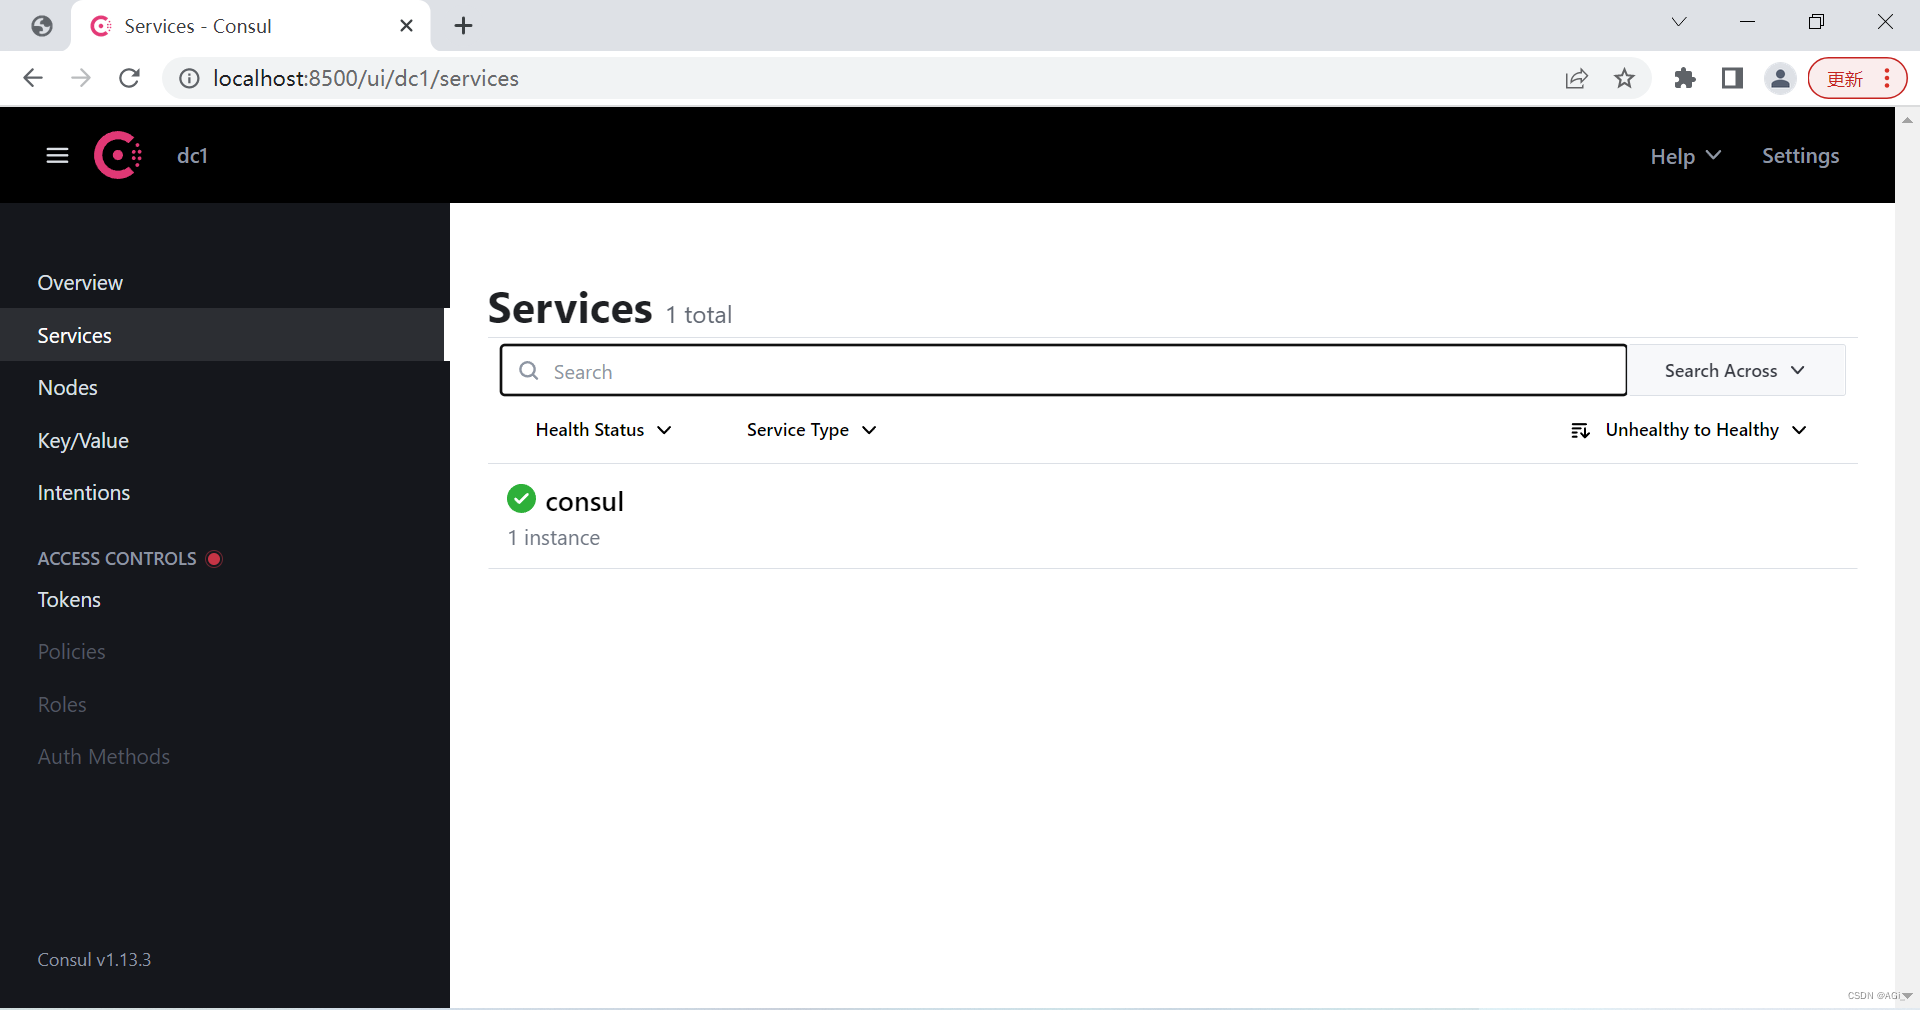
Task: Click the Consul logo
Action: pyautogui.click(x=117, y=156)
